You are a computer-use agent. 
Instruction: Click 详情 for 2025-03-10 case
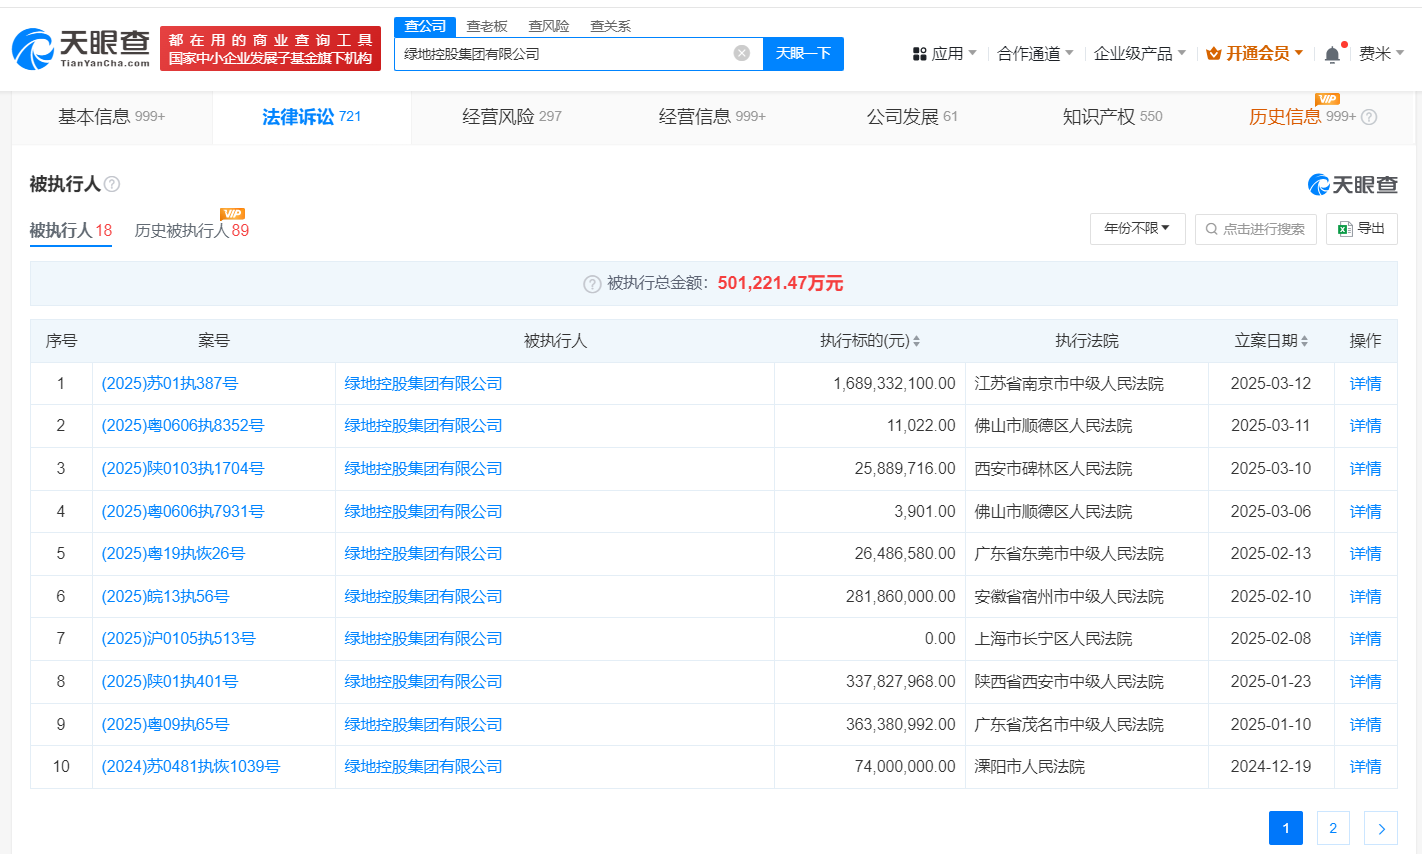1365,469
